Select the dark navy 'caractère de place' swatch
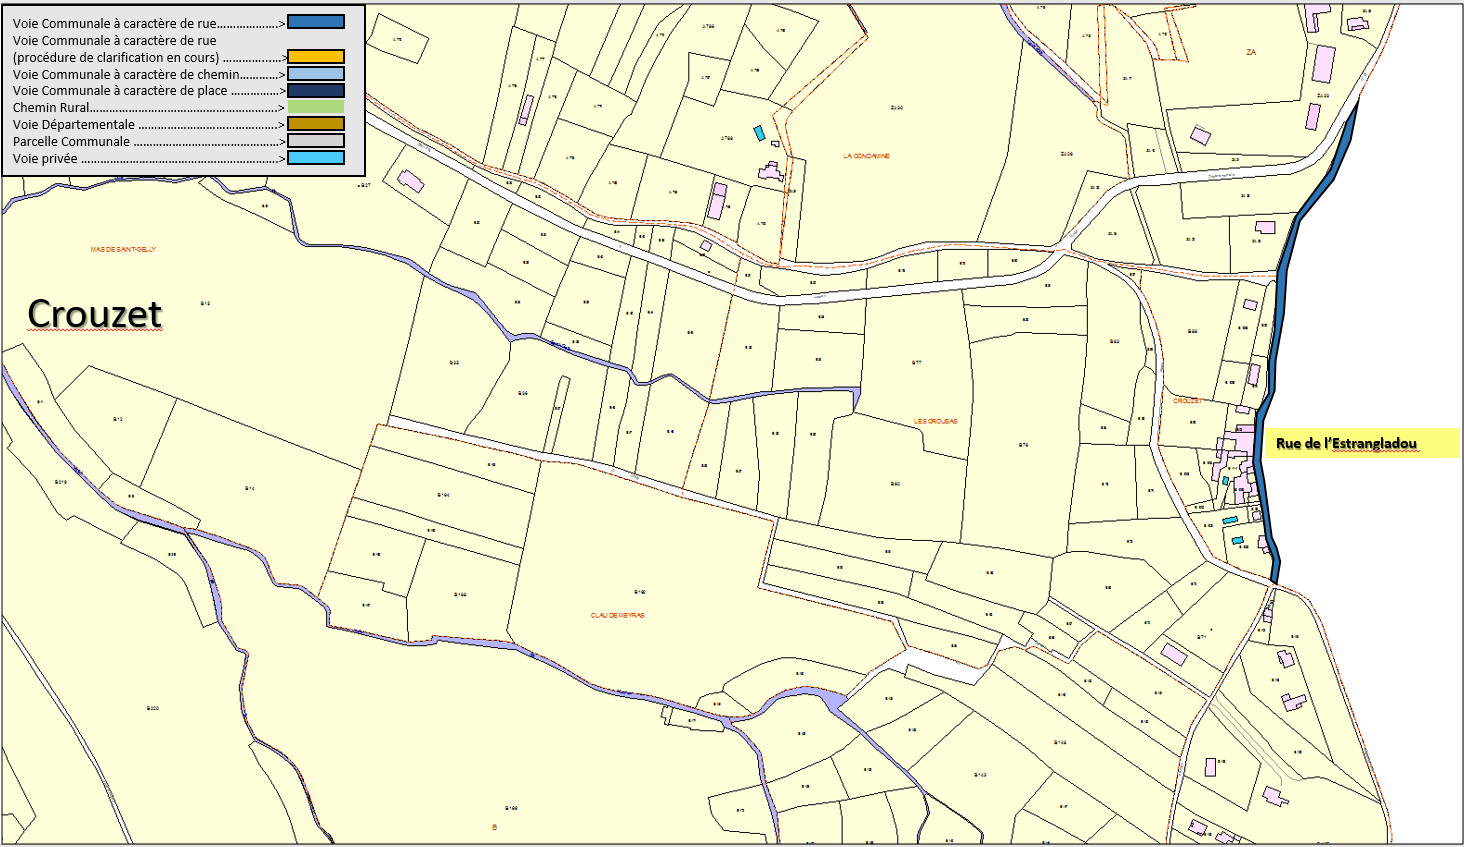Screen dimensions: 1464x847 coord(316,91)
